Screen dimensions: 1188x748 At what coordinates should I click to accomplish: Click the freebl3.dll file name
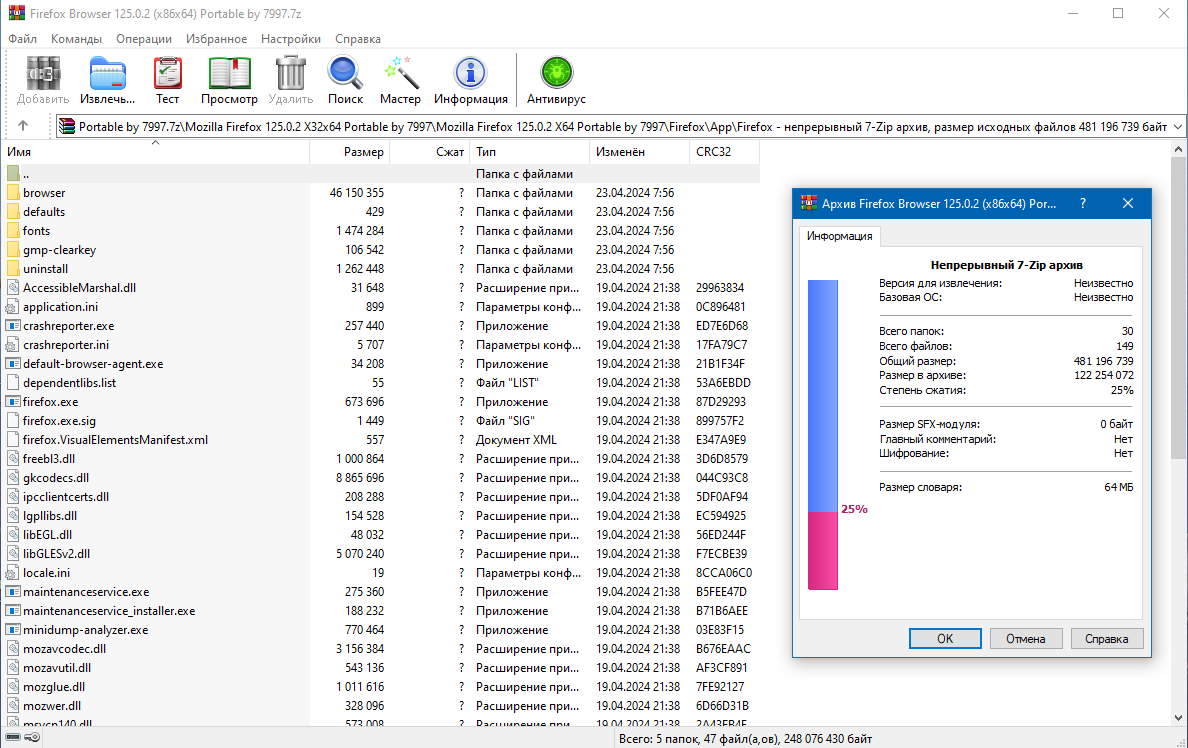pos(48,459)
